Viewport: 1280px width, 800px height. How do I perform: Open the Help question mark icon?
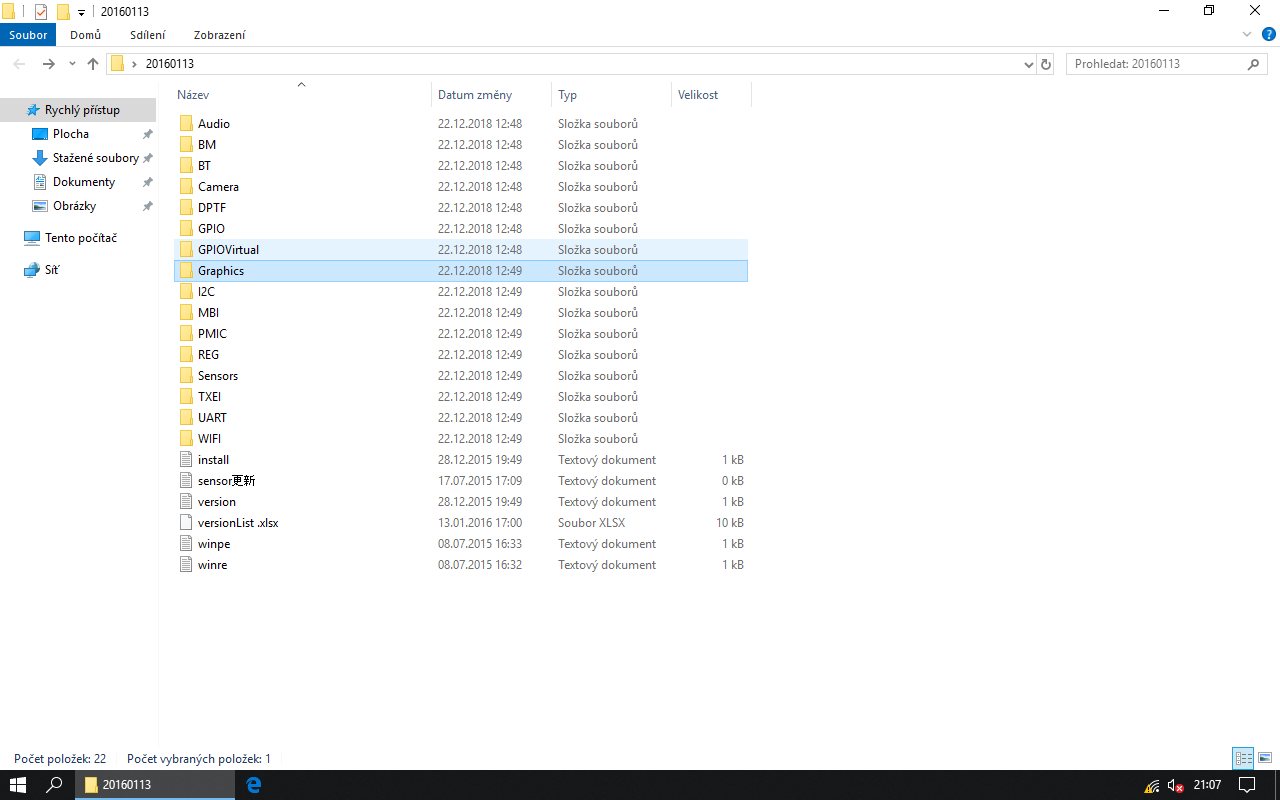tap(1268, 34)
